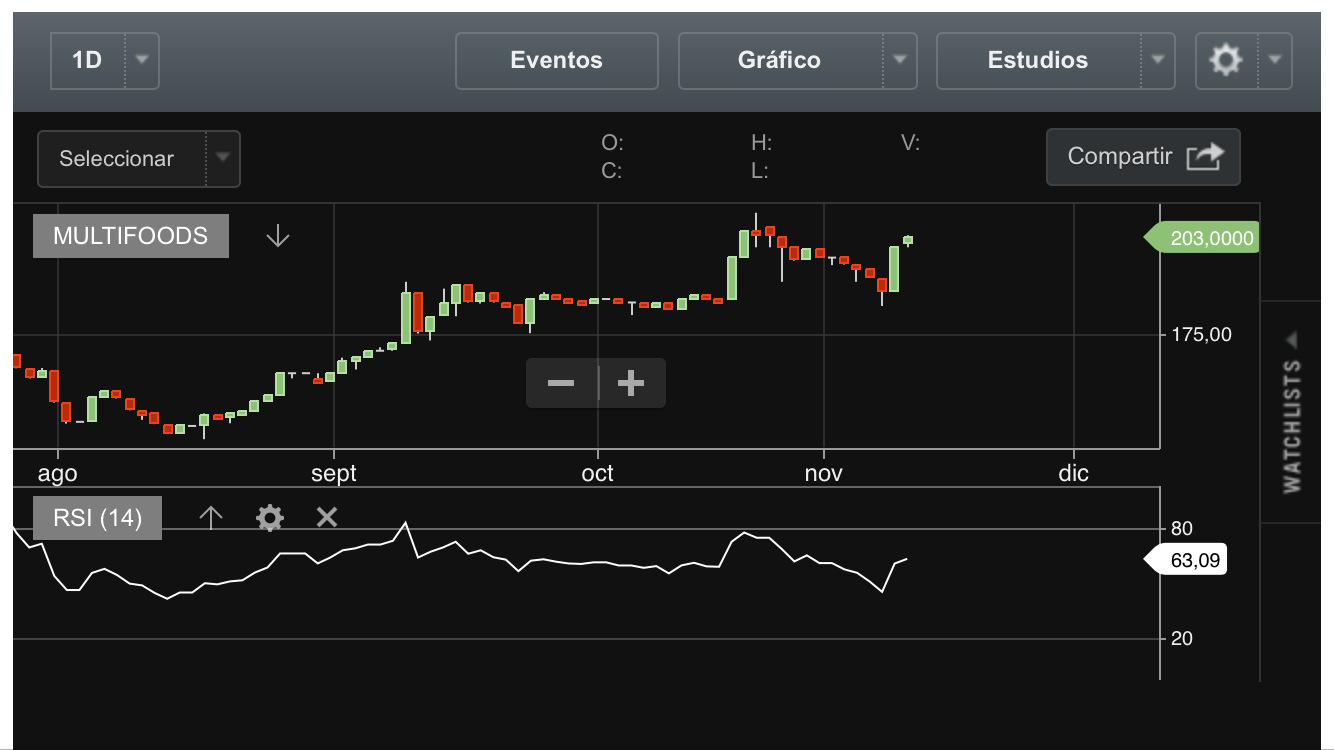Expand the 1D timeframe dropdown arrow
The image size is (1334, 750).
click(141, 60)
